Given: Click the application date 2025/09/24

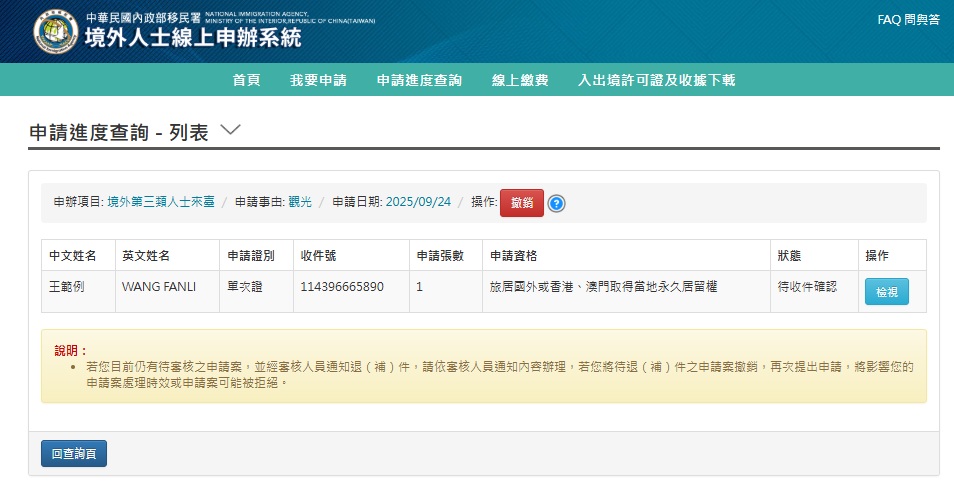Looking at the screenshot, I should (x=419, y=202).
